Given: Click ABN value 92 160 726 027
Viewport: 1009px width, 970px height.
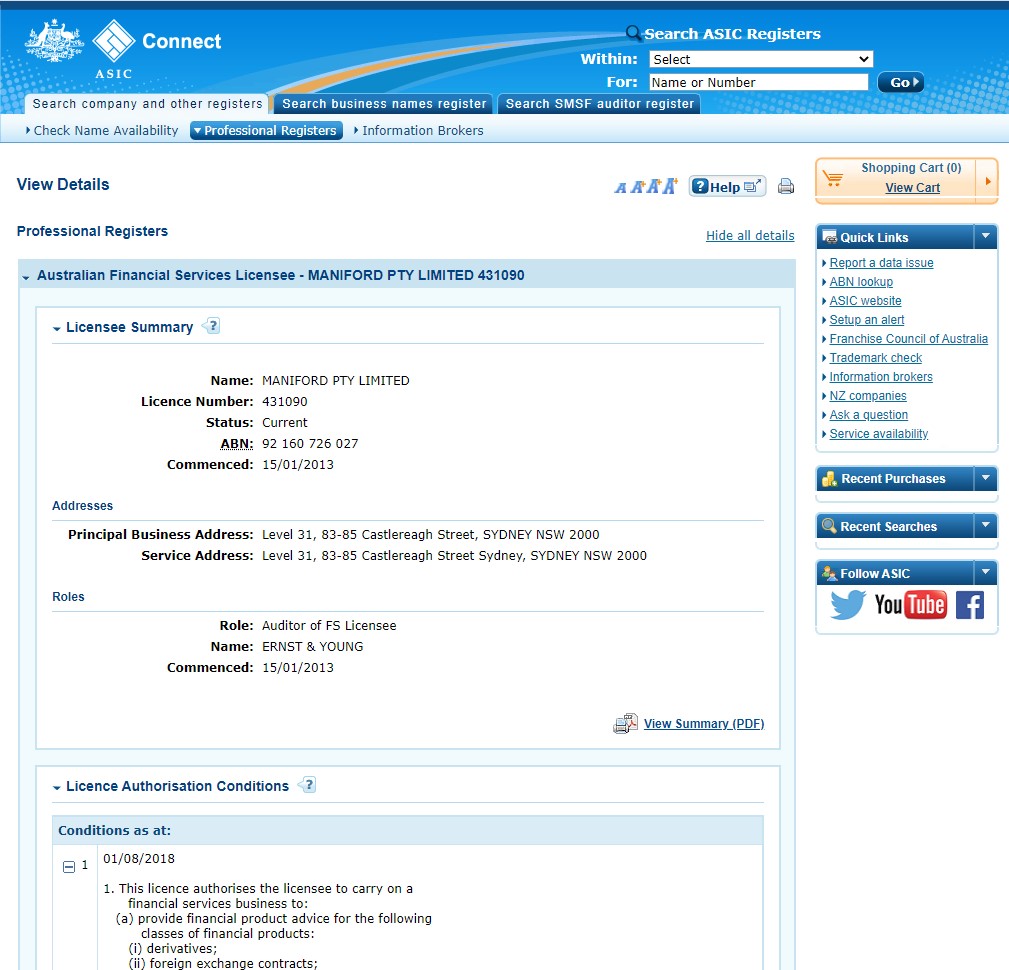Looking at the screenshot, I should coord(310,444).
